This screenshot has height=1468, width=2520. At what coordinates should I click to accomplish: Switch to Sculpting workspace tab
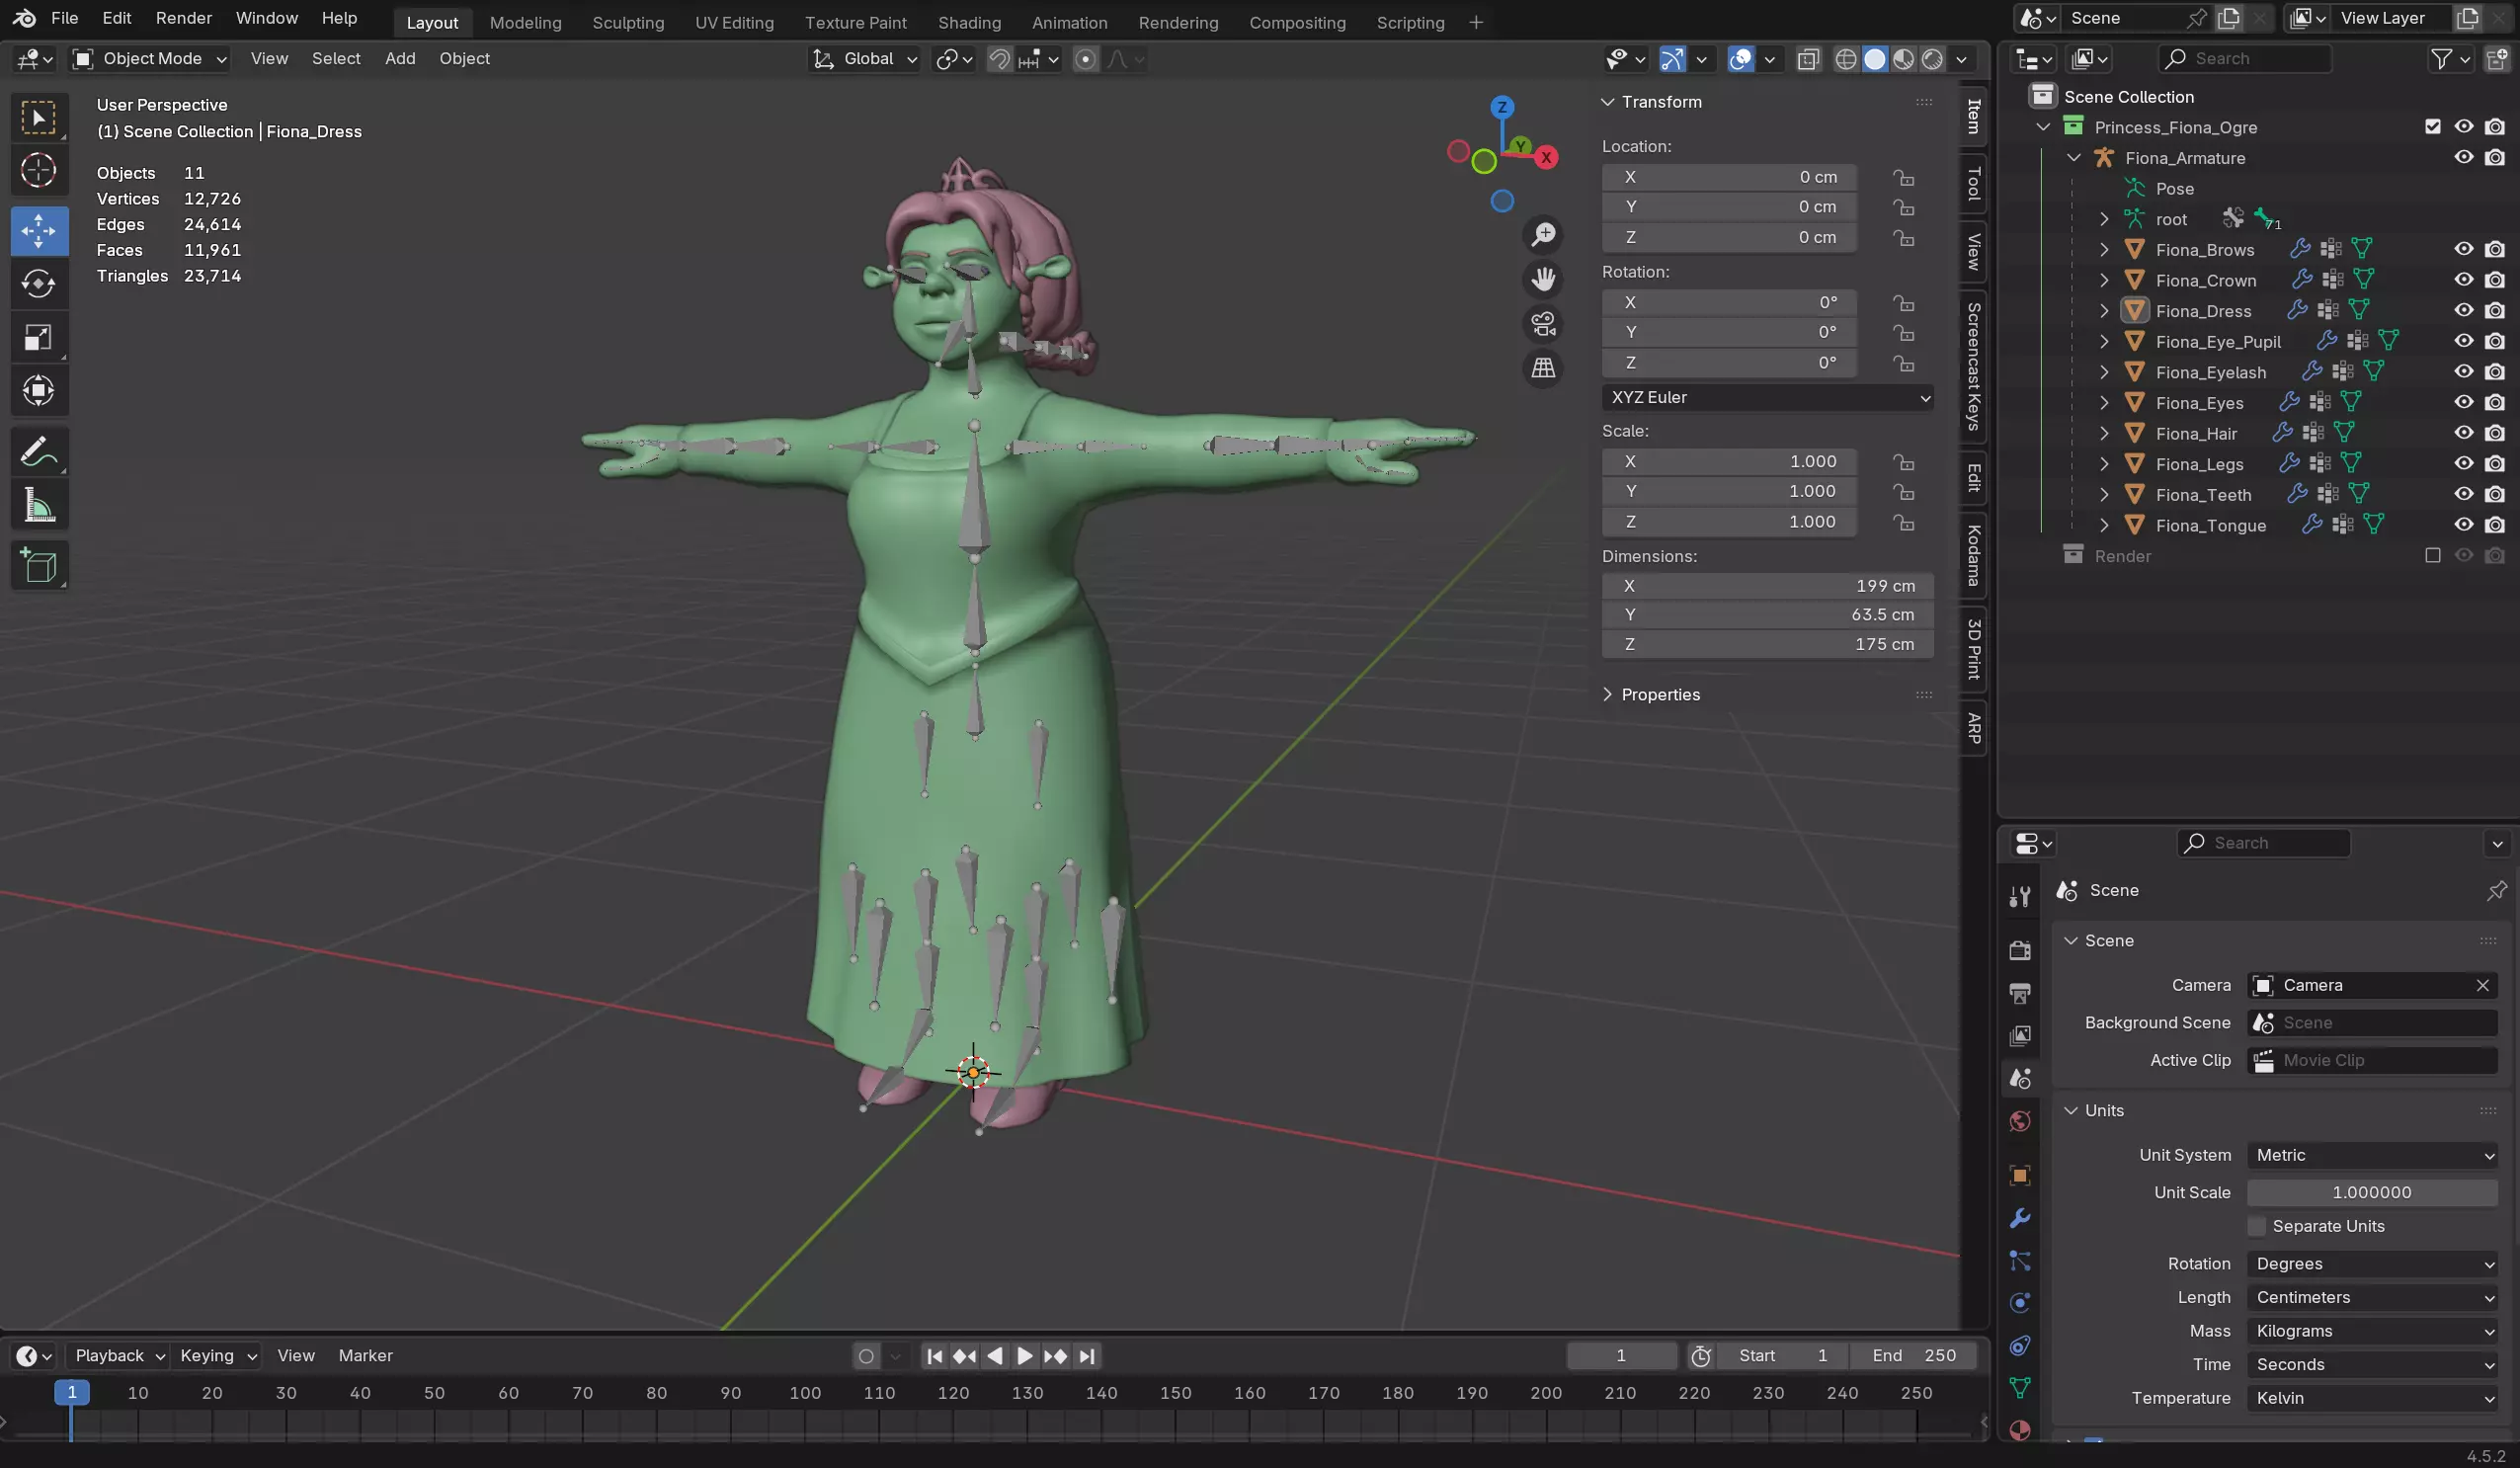(627, 22)
